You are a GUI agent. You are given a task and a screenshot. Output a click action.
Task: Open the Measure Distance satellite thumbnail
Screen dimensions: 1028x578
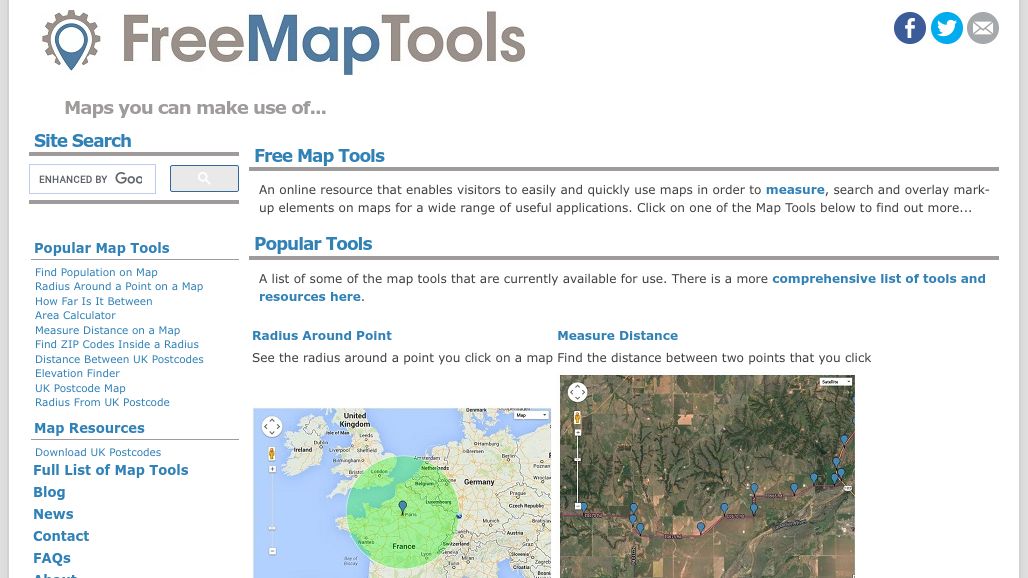click(x=707, y=476)
